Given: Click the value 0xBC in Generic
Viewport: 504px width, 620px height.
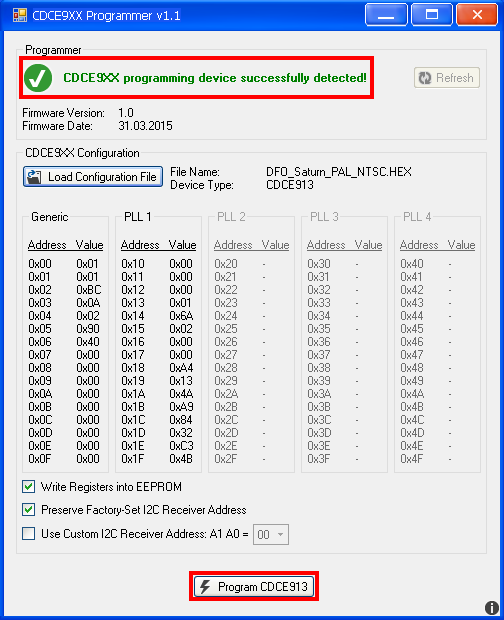Looking at the screenshot, I should (x=89, y=290).
